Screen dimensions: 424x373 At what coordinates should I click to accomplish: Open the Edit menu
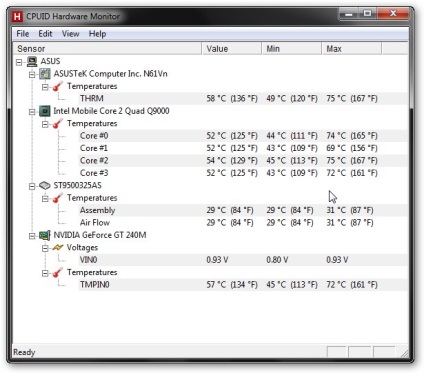[45, 34]
